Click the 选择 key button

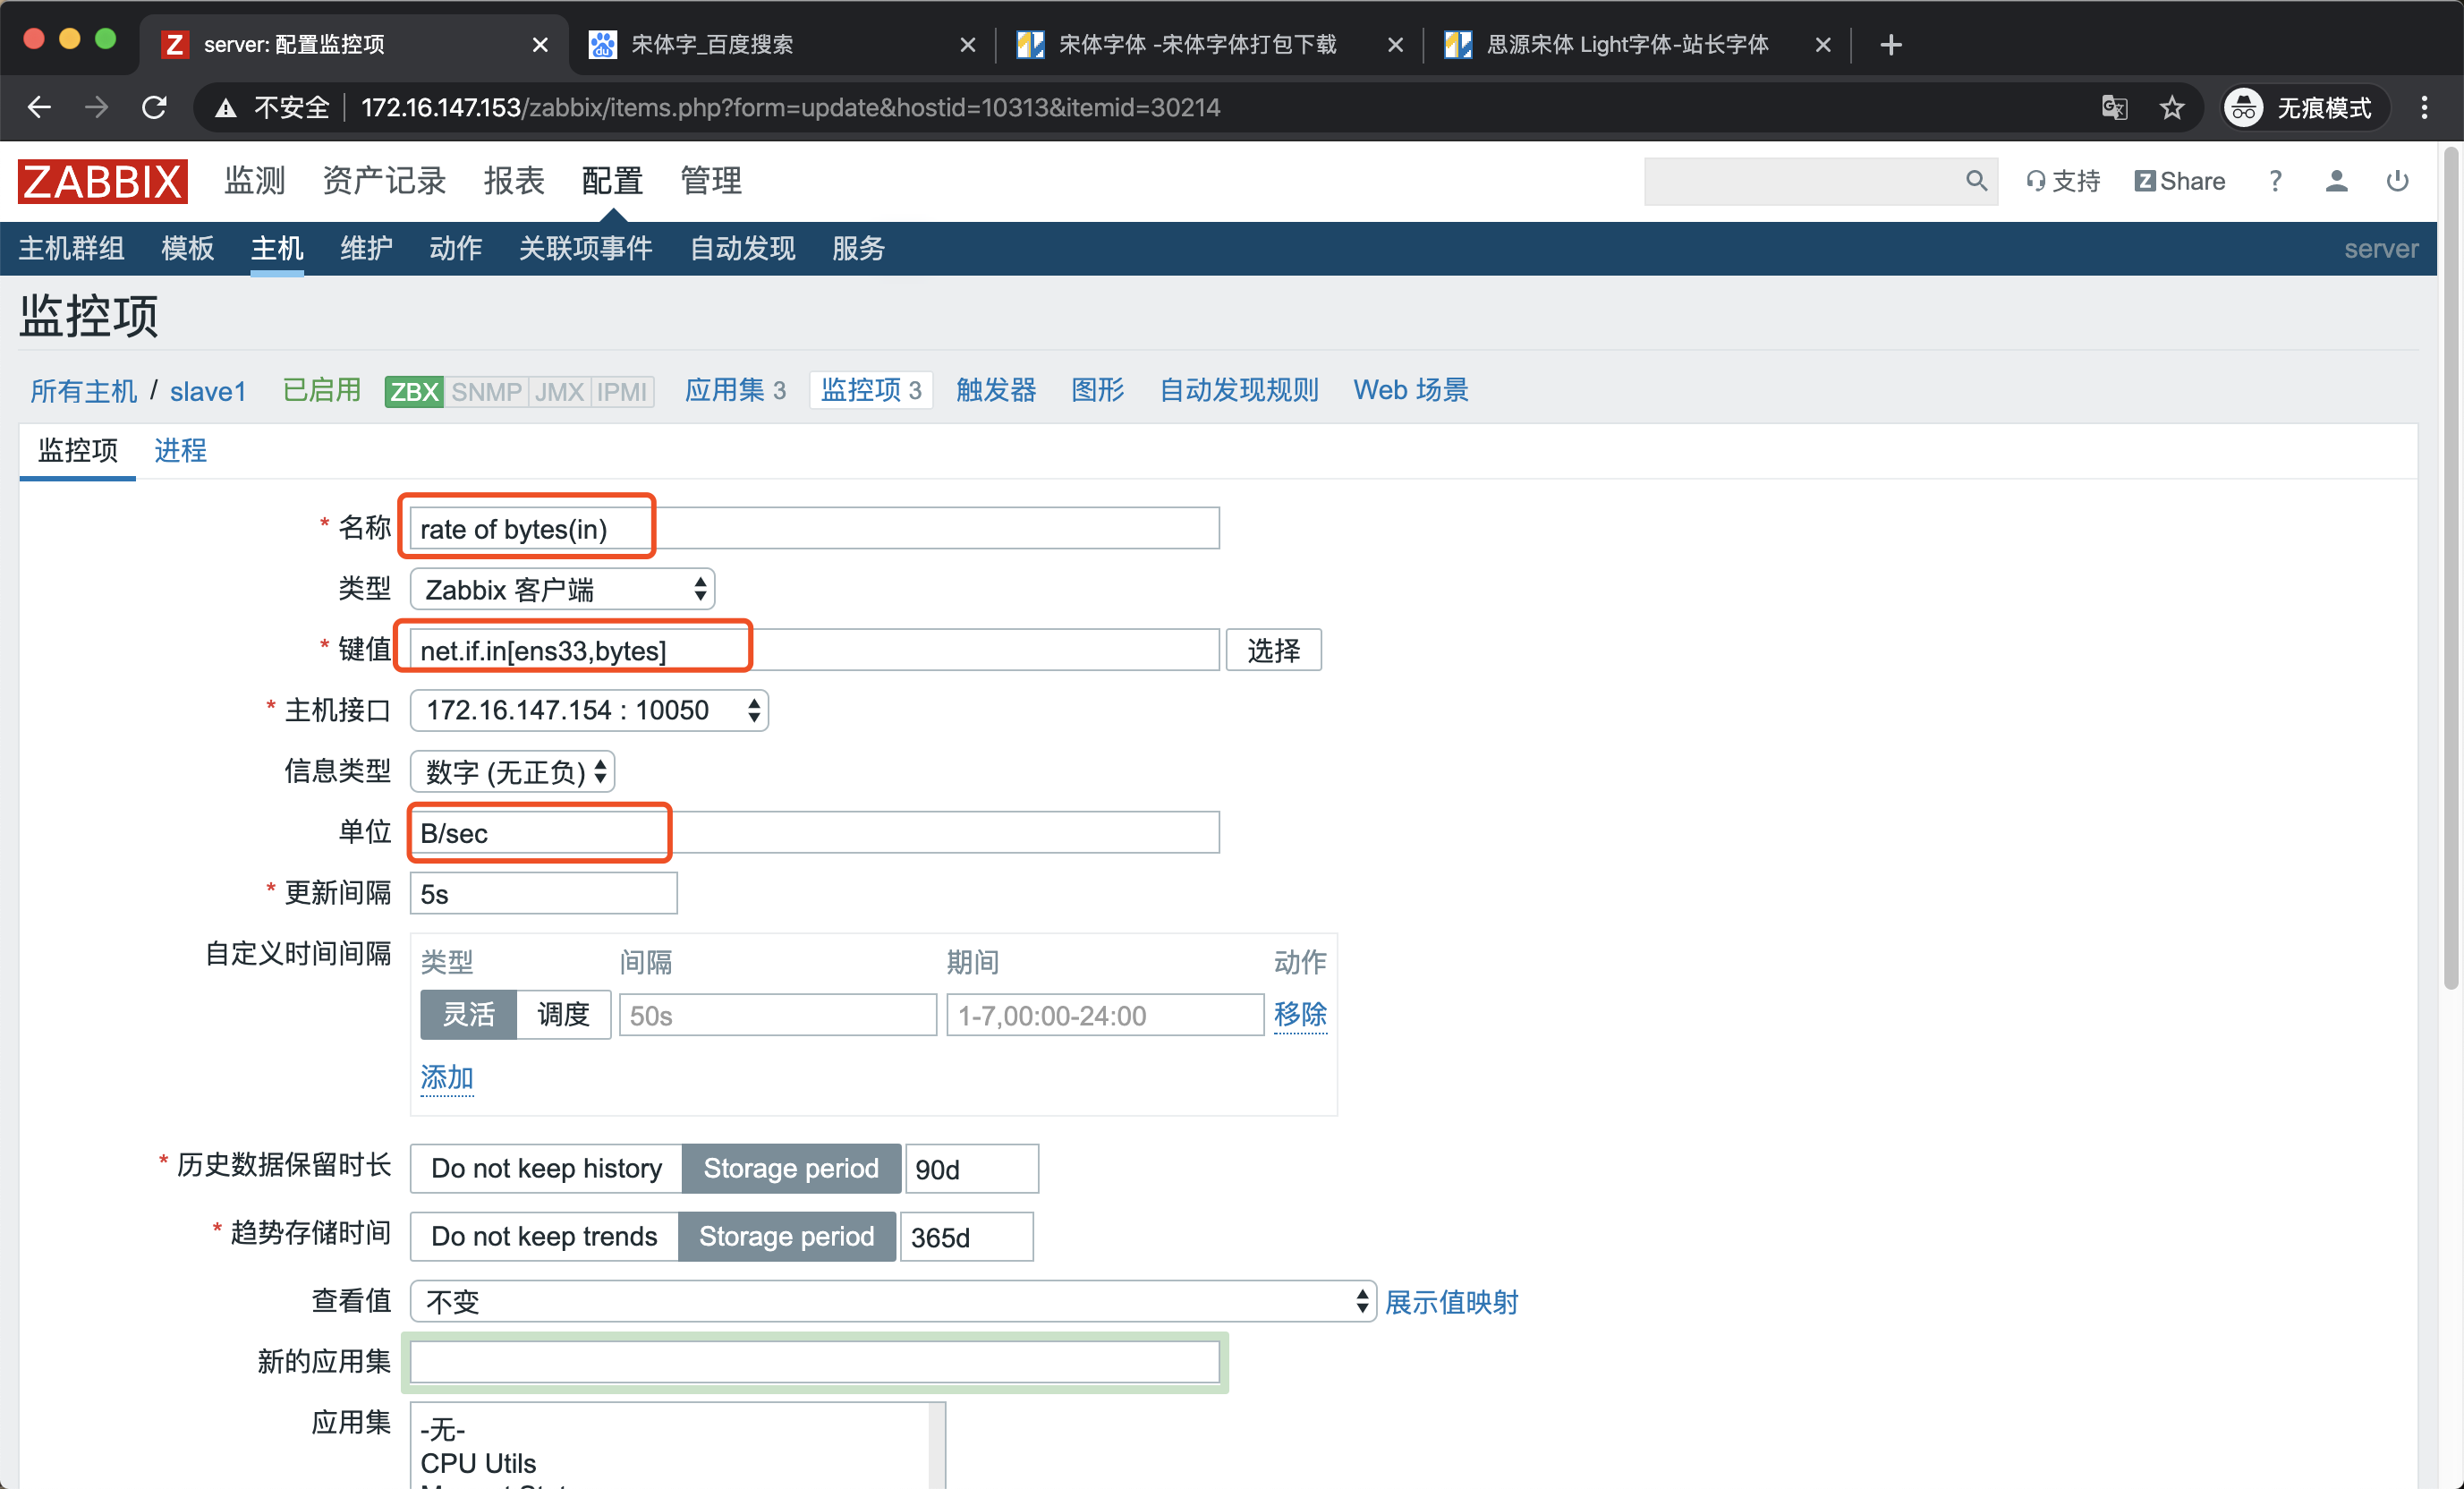coord(1273,650)
